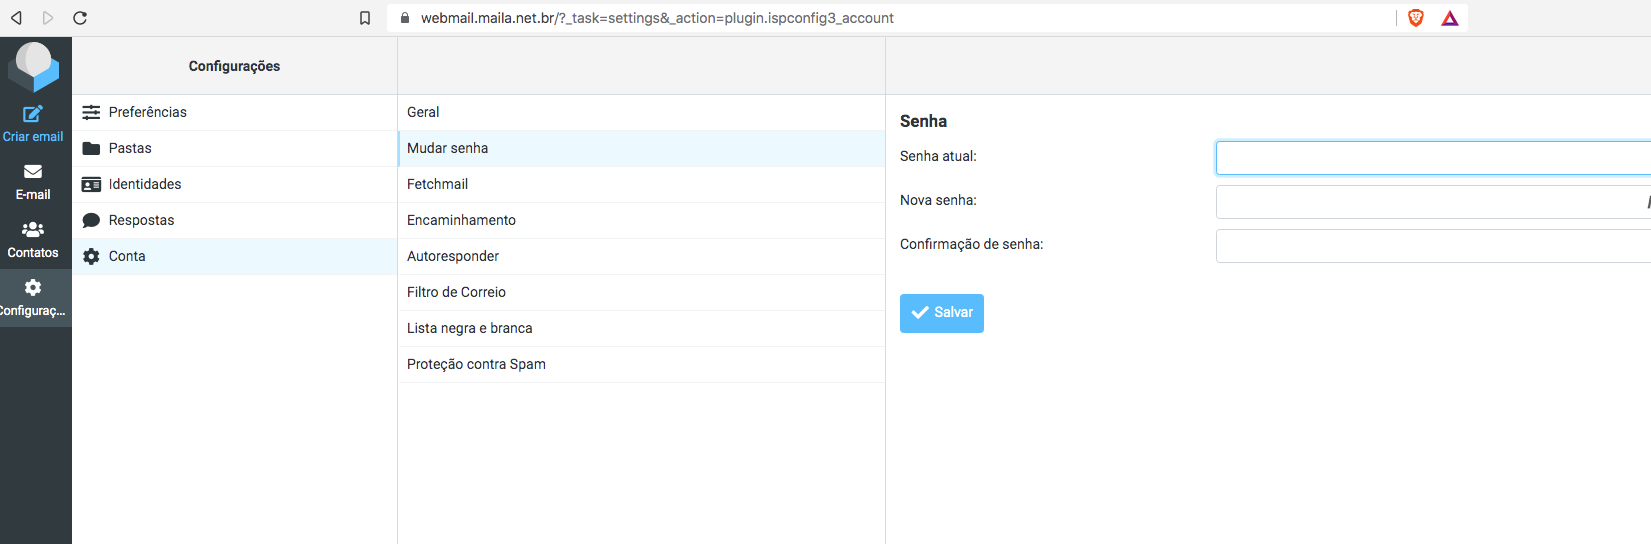This screenshot has height=544, width=1651.
Task: Click the Confirmação de senha field
Action: point(1433,246)
